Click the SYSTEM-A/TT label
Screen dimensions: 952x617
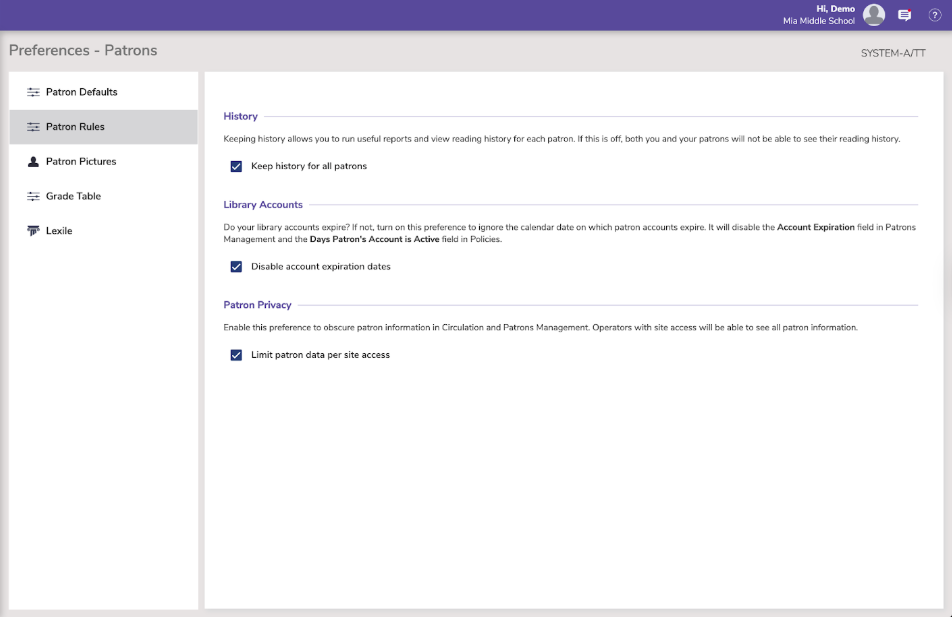click(893, 53)
